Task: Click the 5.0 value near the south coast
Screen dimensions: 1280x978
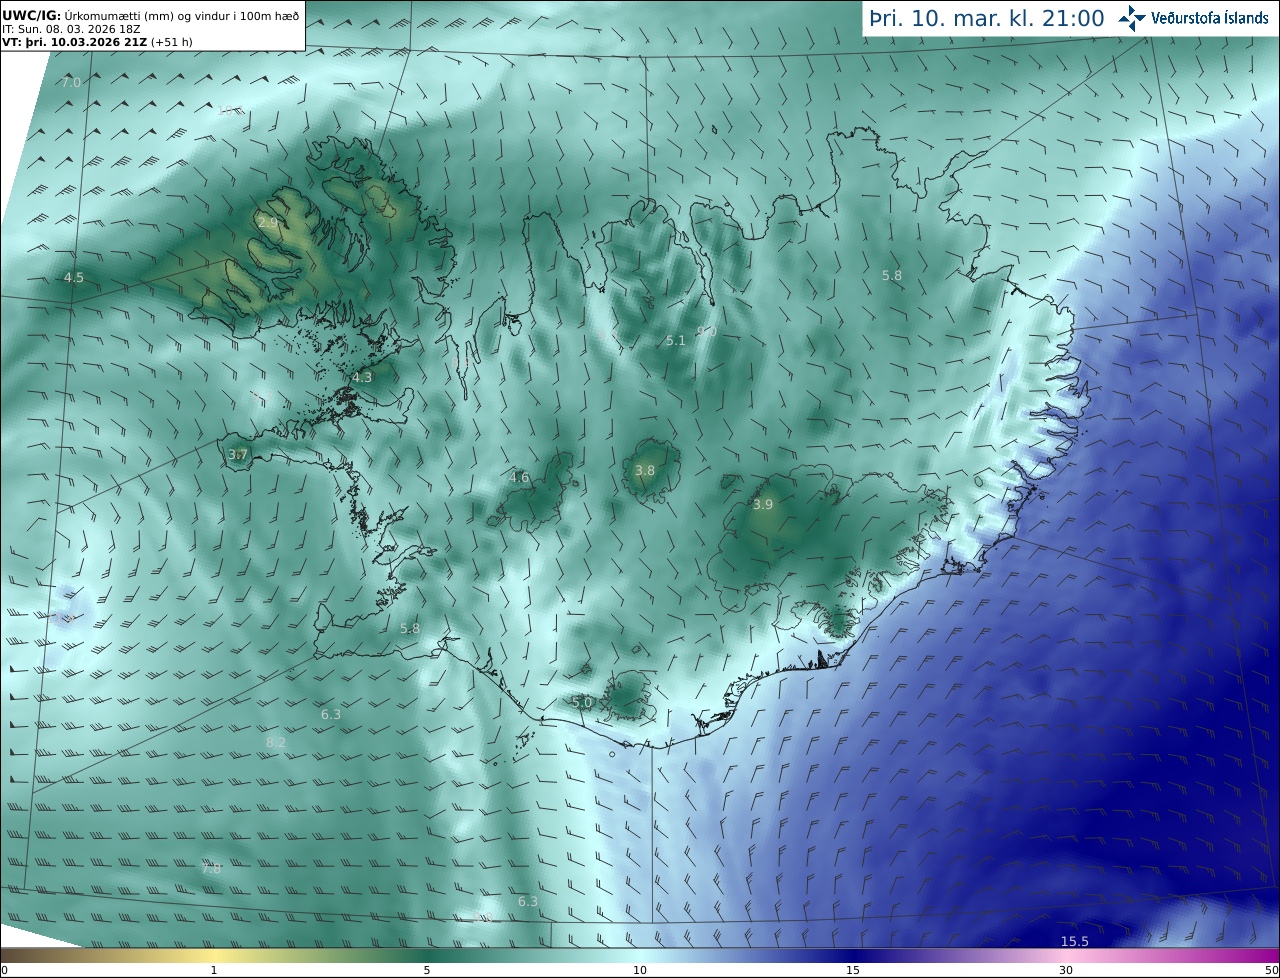Action: pyautogui.click(x=582, y=702)
